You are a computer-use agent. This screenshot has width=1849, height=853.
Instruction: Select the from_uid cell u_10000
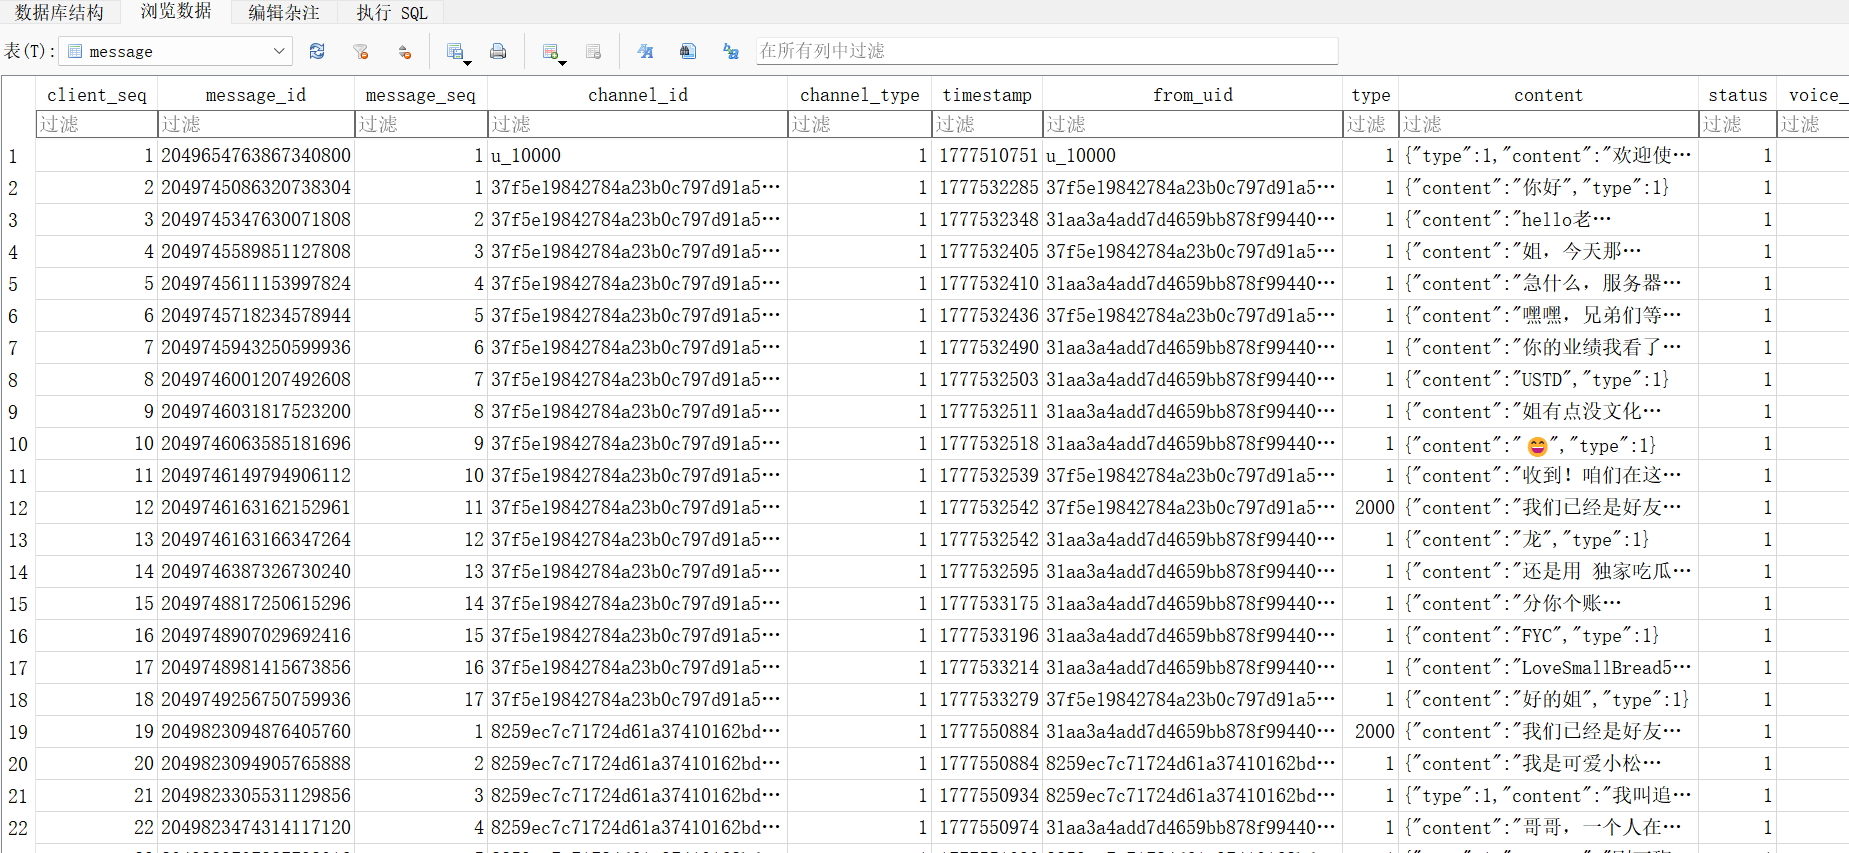point(1193,156)
